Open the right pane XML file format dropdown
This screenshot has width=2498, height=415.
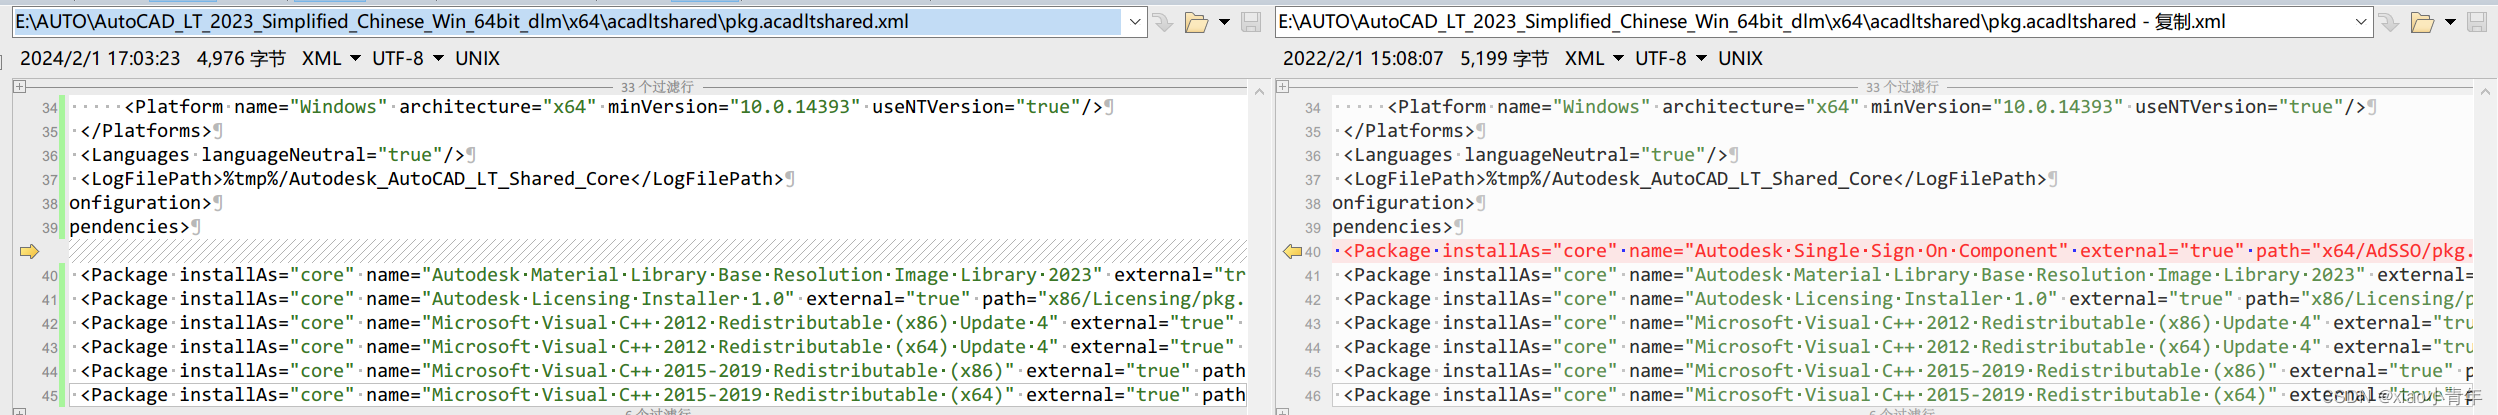point(1594,58)
